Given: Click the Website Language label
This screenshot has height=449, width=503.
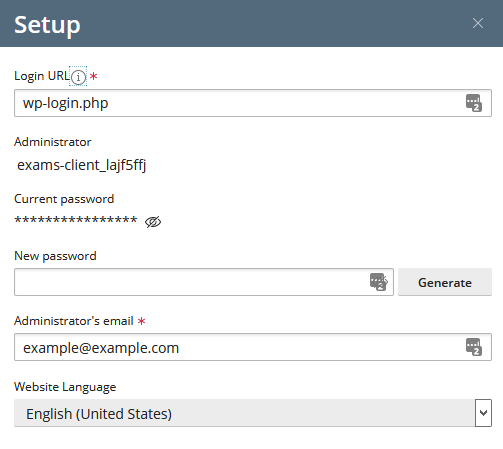Looking at the screenshot, I should pos(65,387).
